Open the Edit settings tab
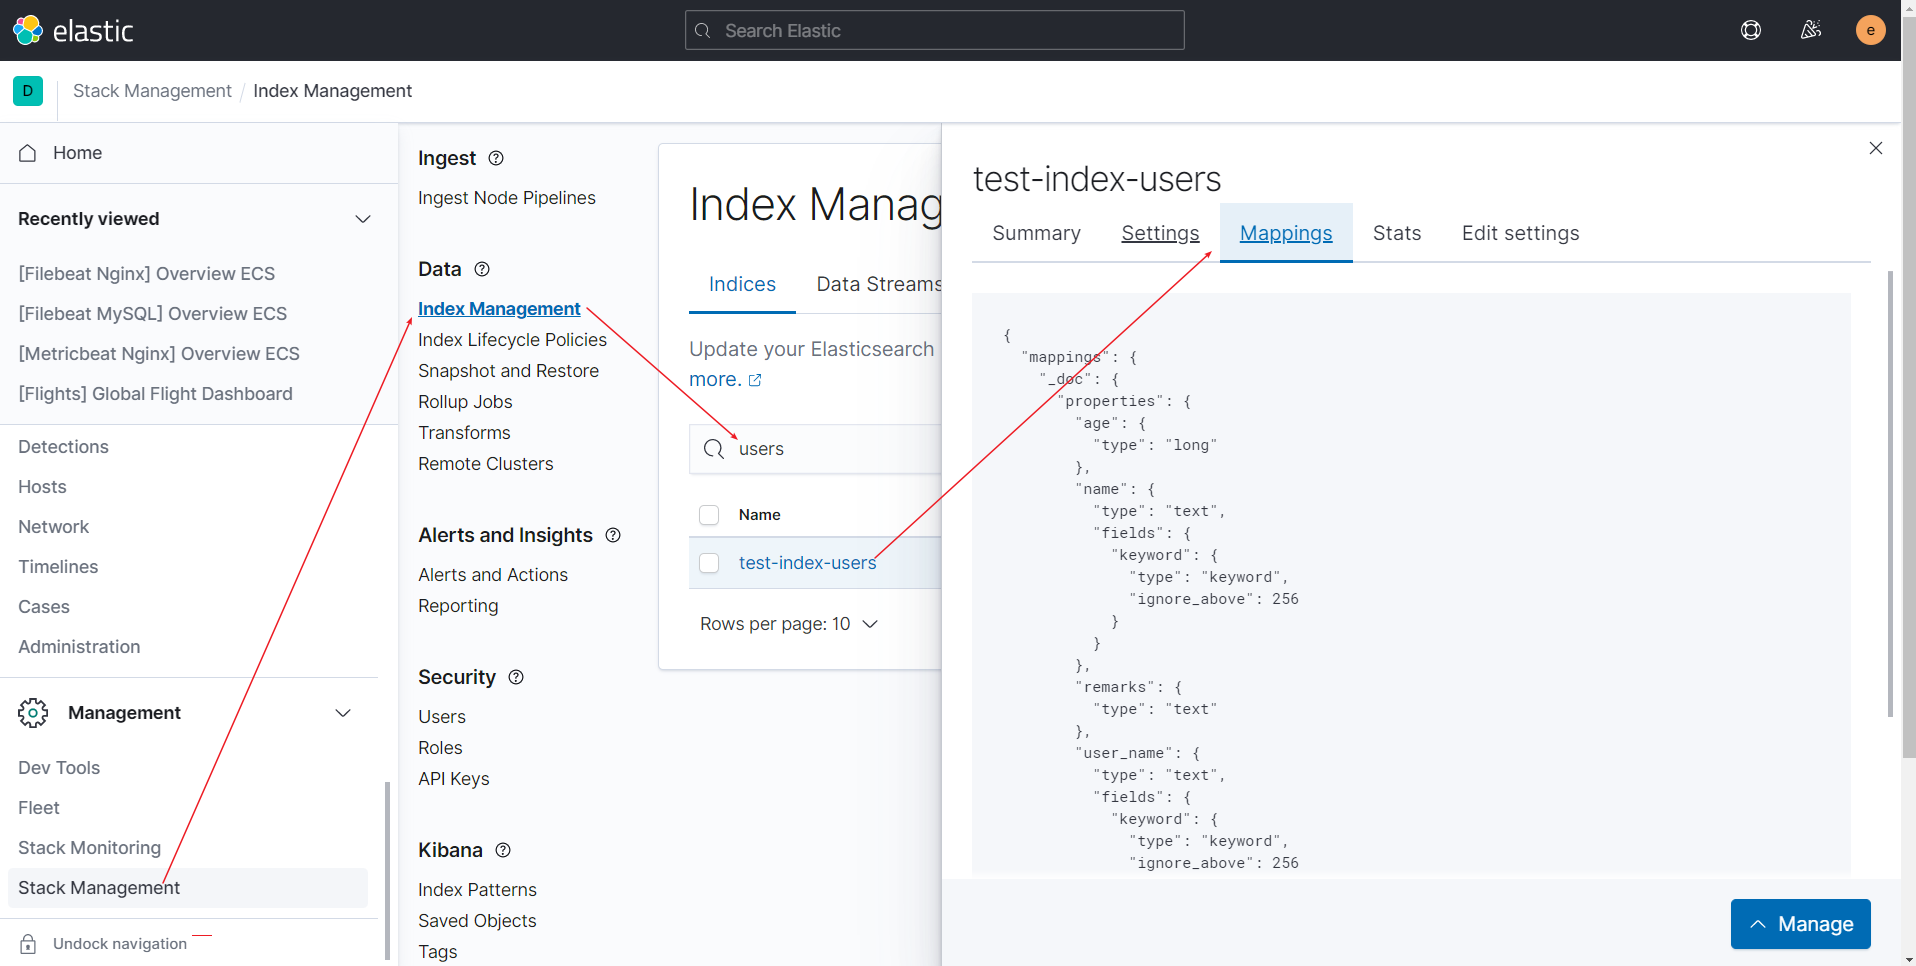The height and width of the screenshot is (966, 1916). click(1520, 233)
